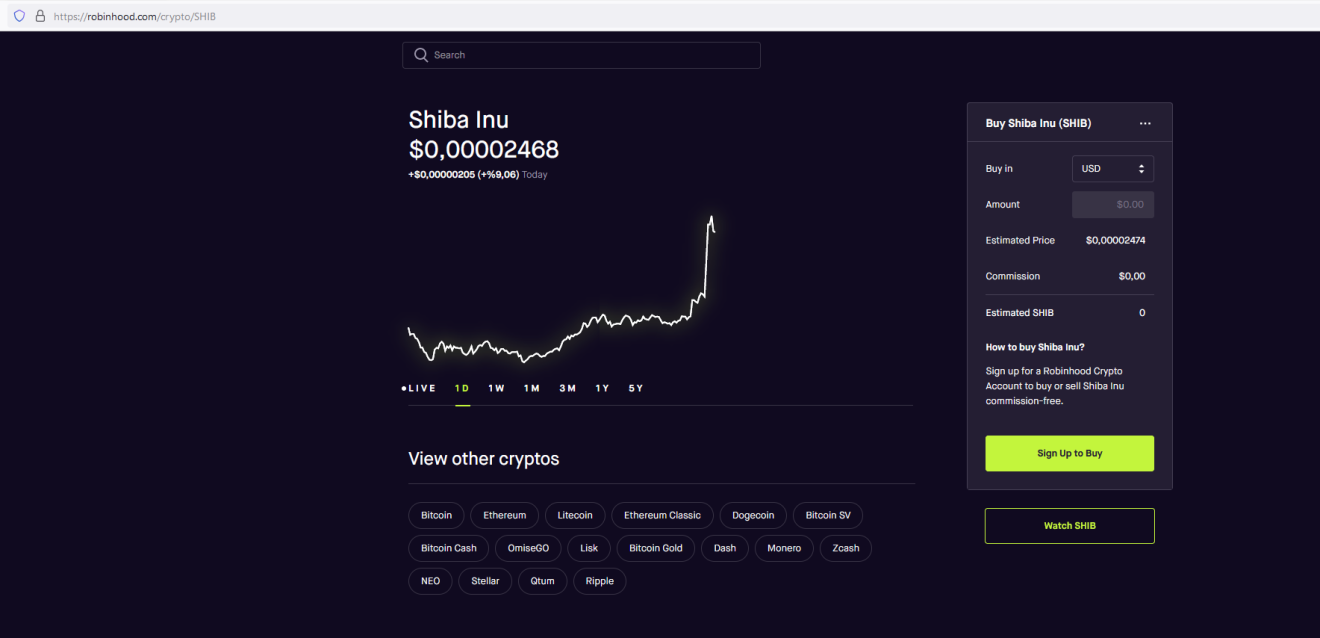
Task: Click the peak of the price chart
Action: (x=711, y=216)
